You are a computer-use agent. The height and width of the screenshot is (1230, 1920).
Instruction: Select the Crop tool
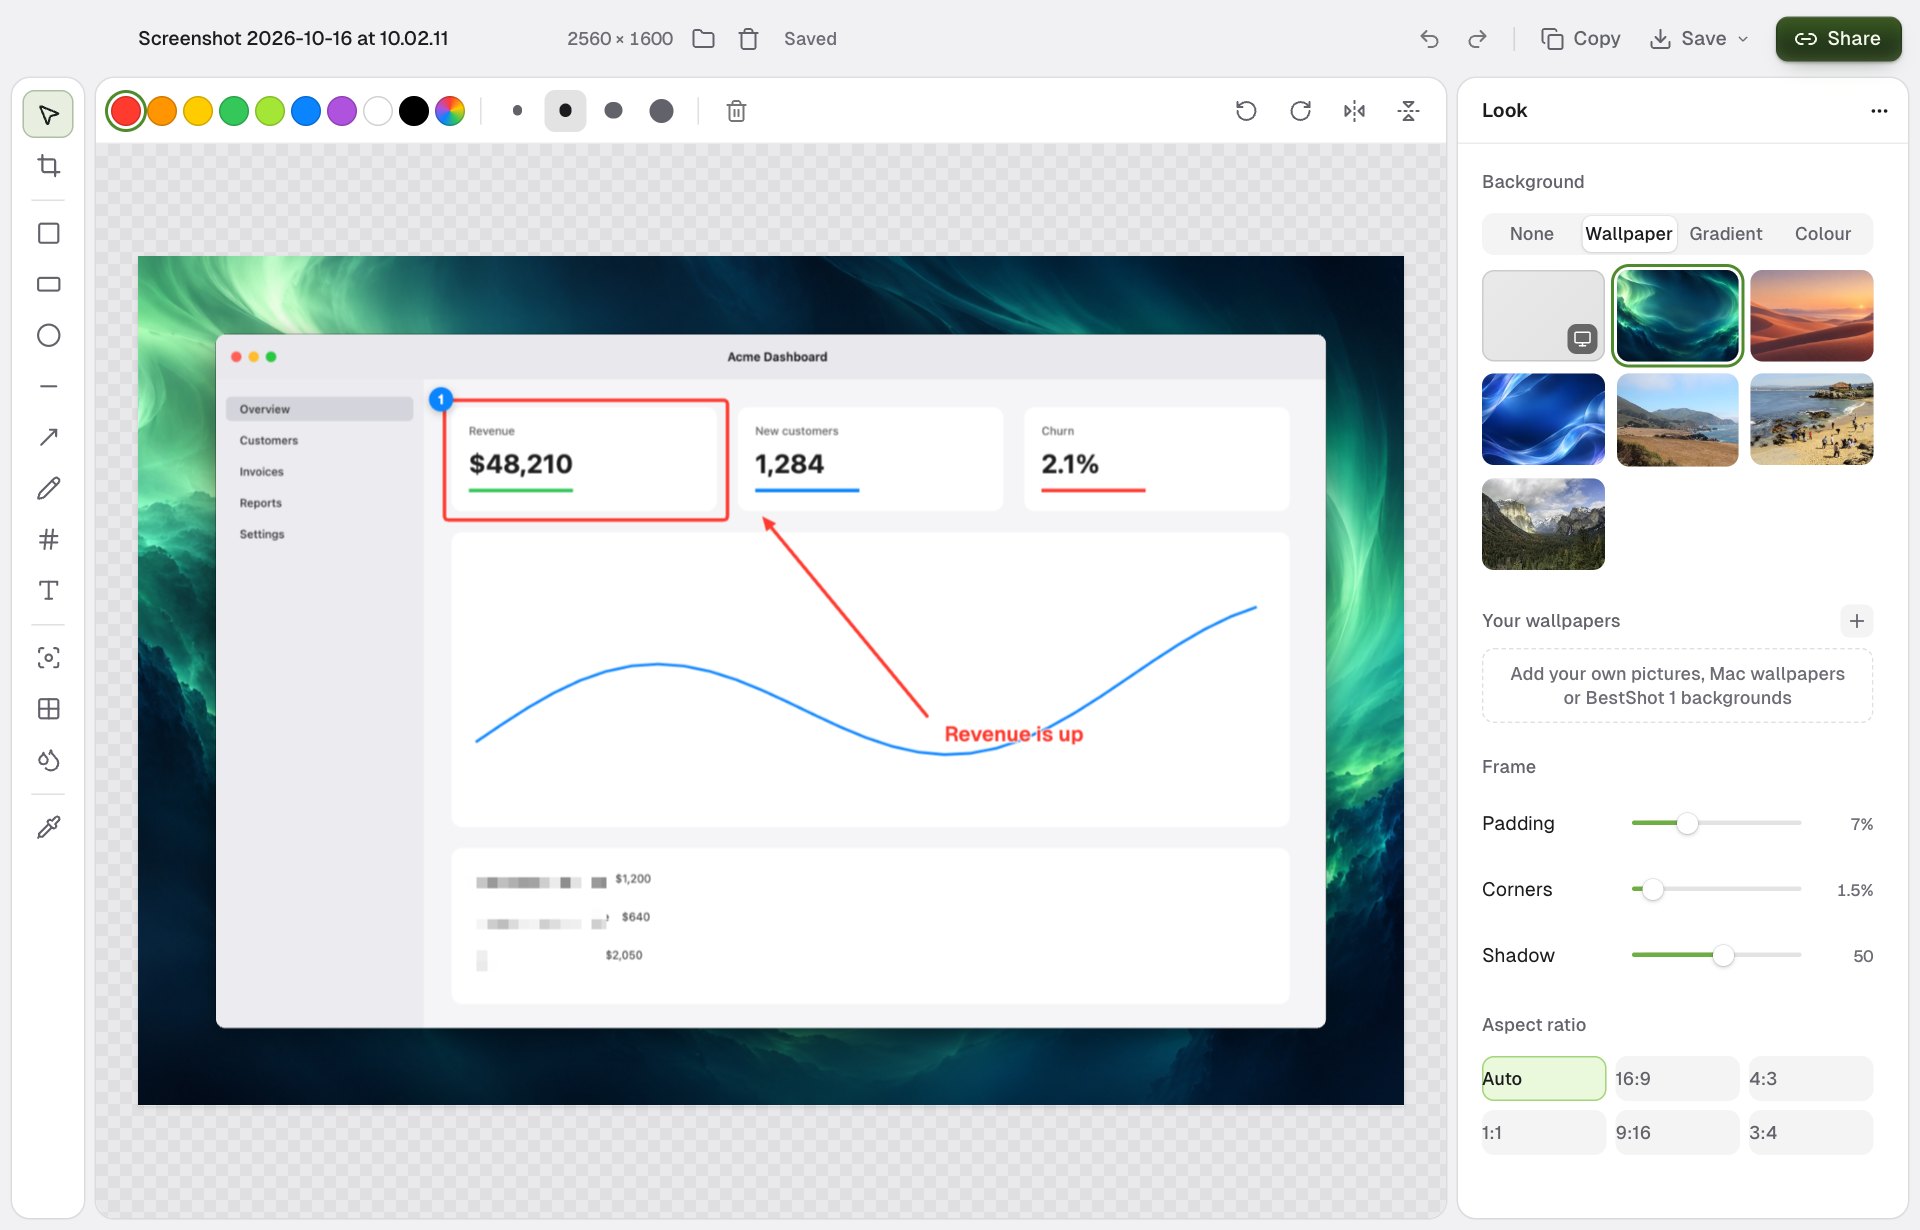pos(48,166)
